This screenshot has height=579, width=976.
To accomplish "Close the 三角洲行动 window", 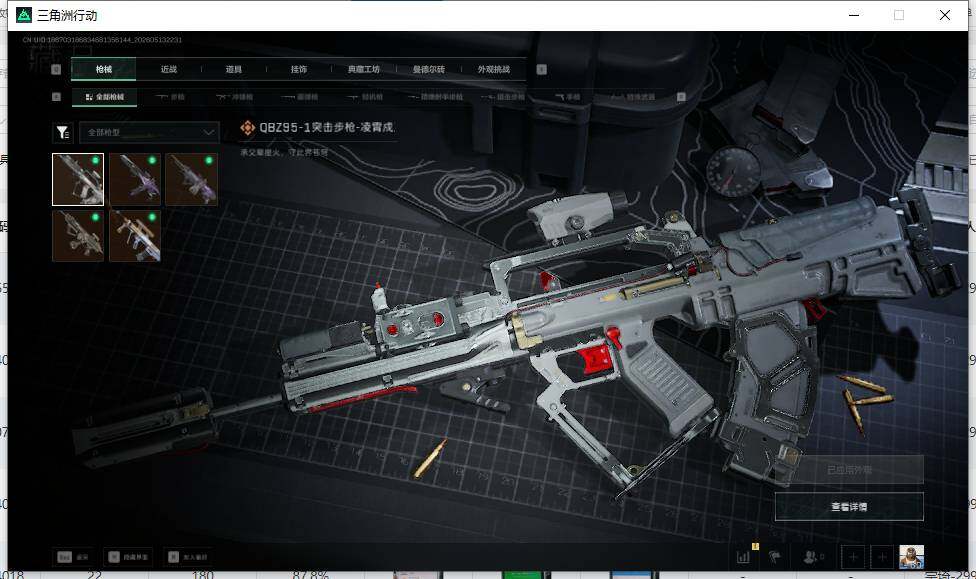I will click(945, 15).
